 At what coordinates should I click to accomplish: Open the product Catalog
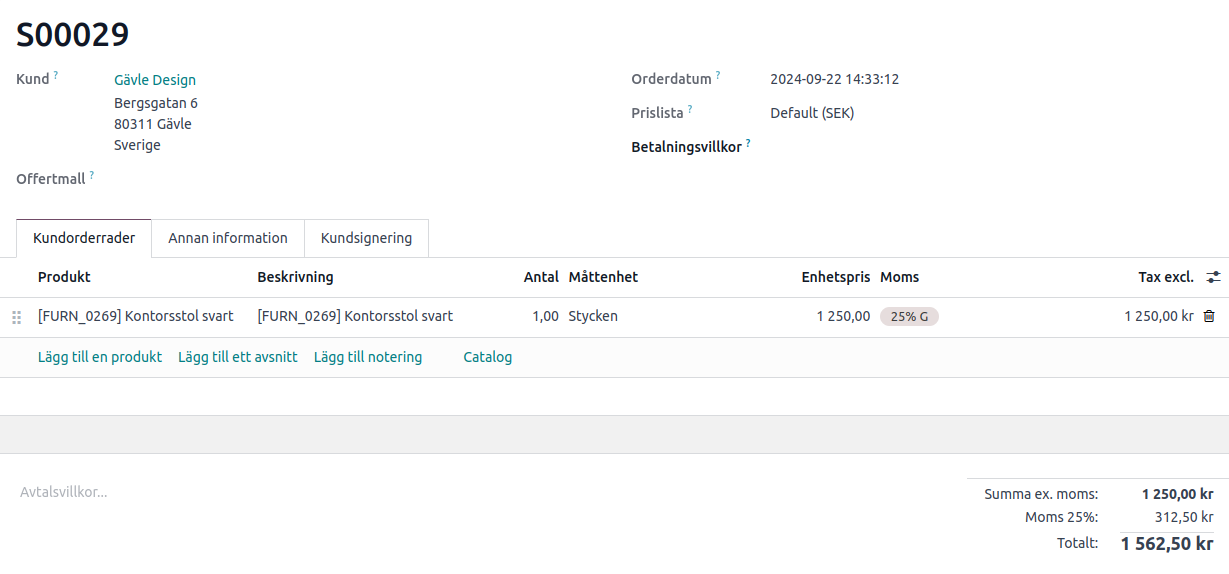pos(487,357)
